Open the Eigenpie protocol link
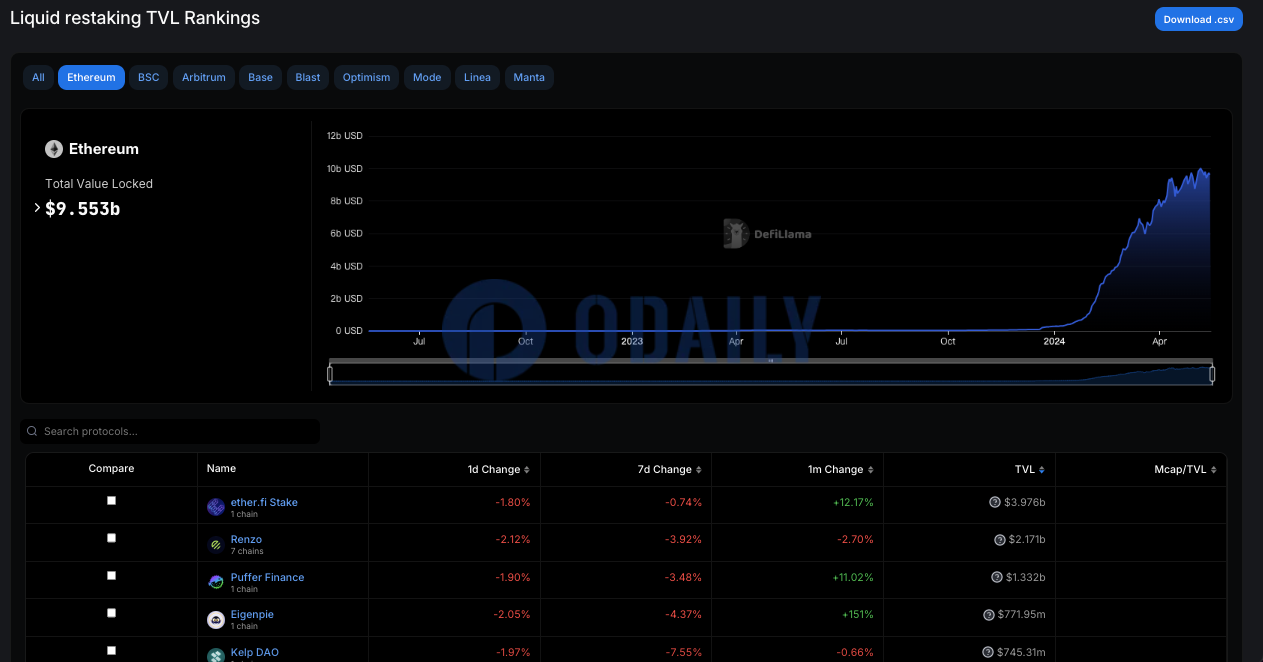Screen dimensions: 1263x662 click(252, 615)
